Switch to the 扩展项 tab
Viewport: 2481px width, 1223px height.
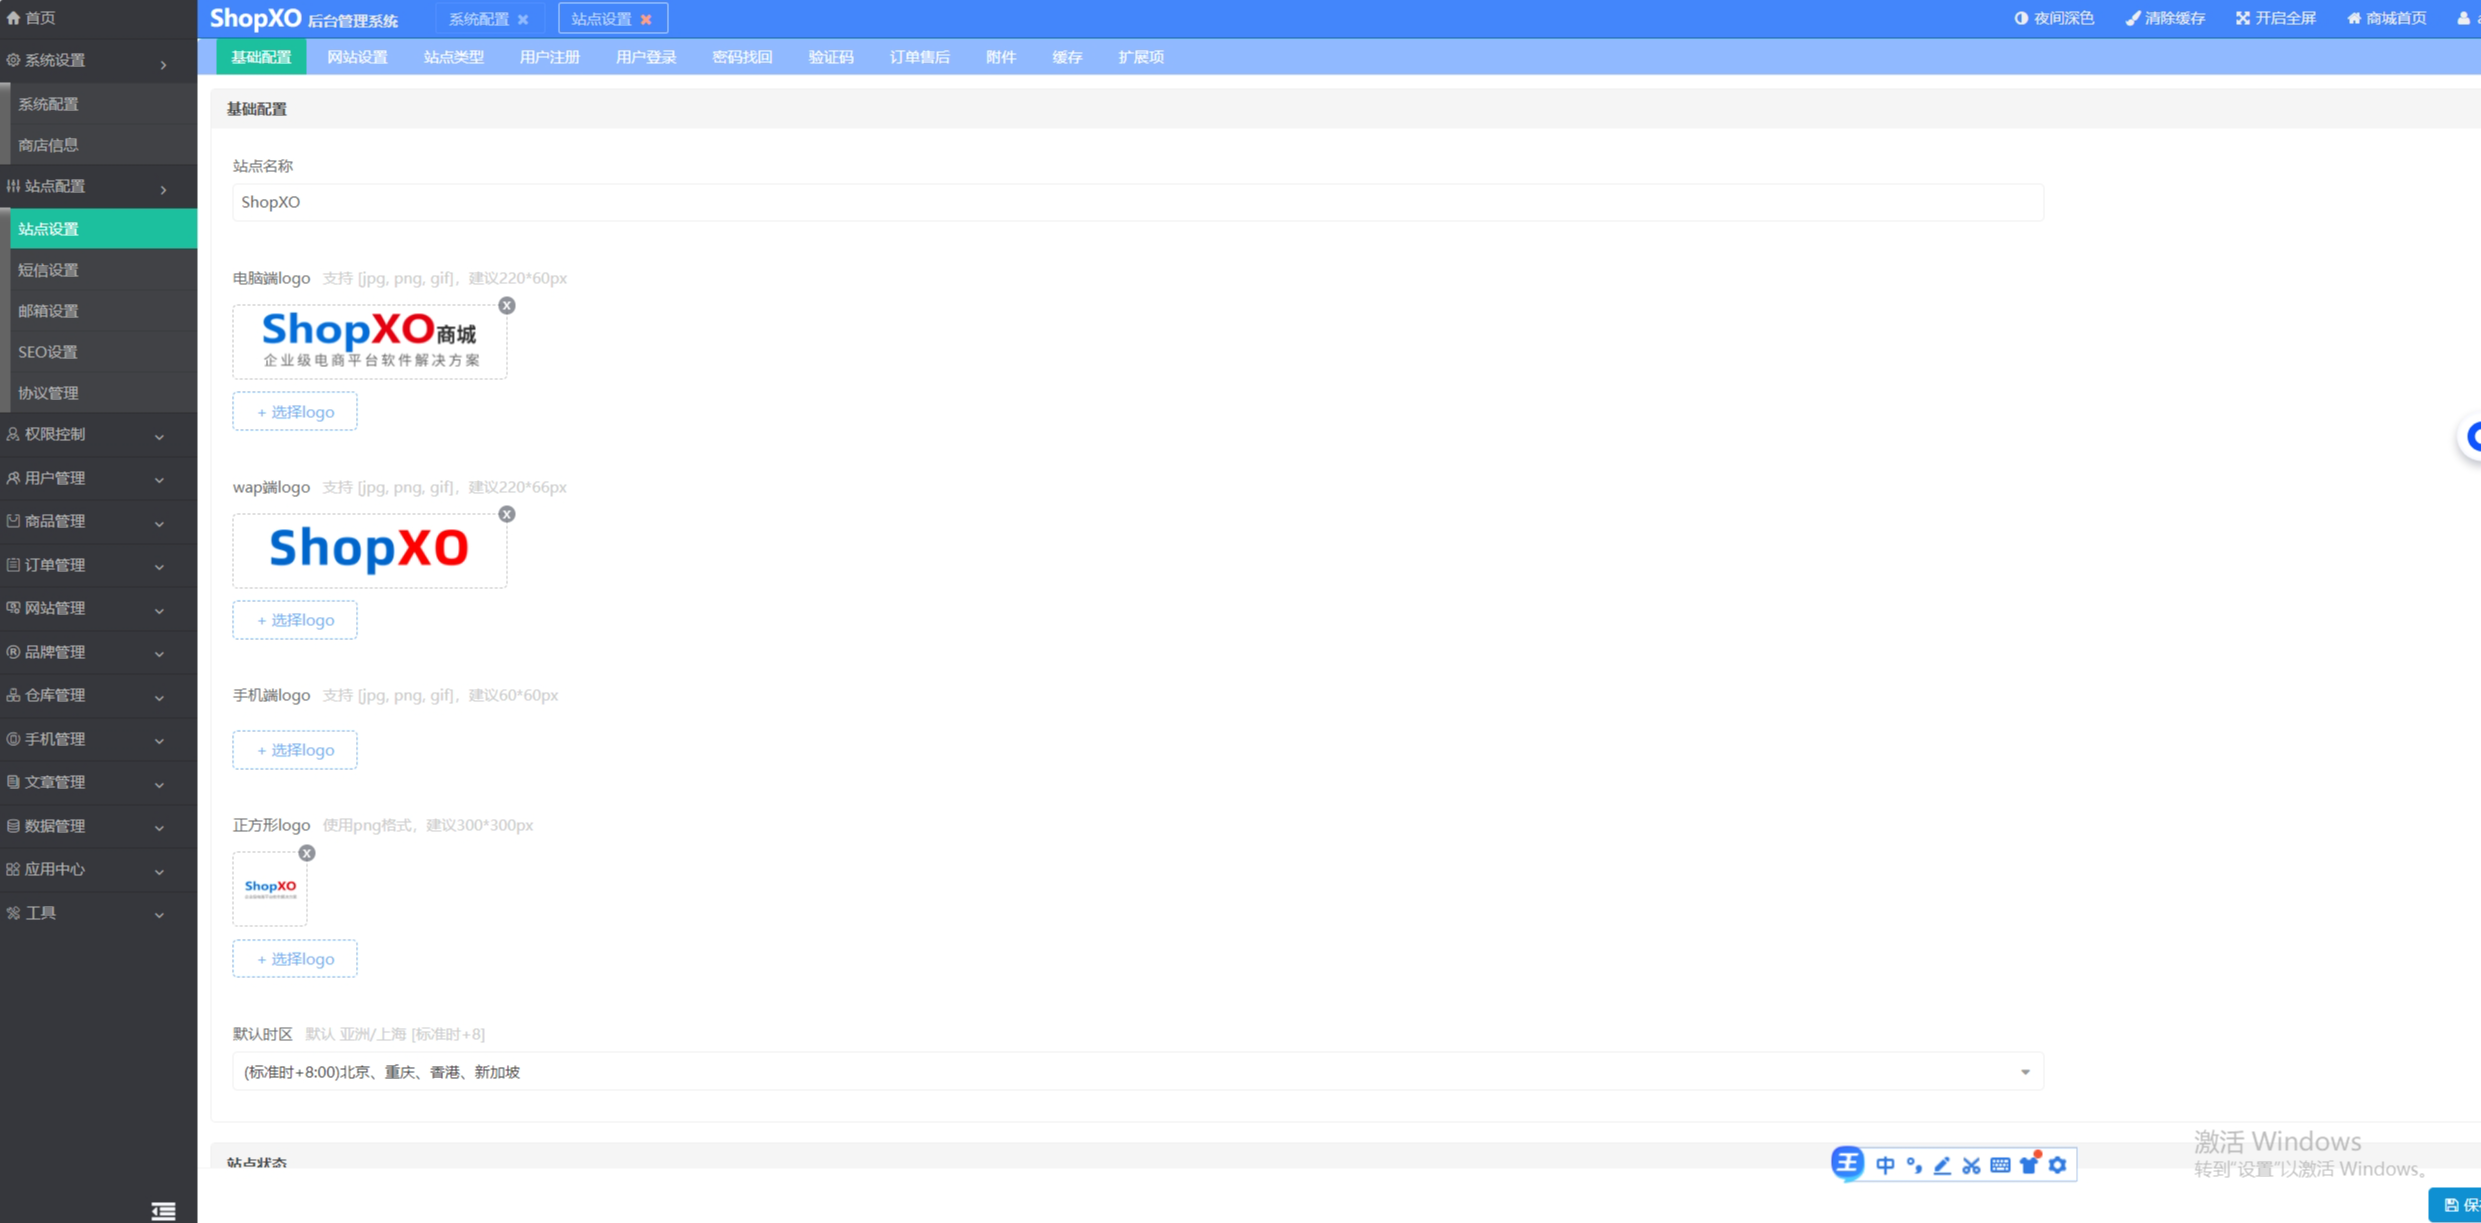pos(1140,57)
